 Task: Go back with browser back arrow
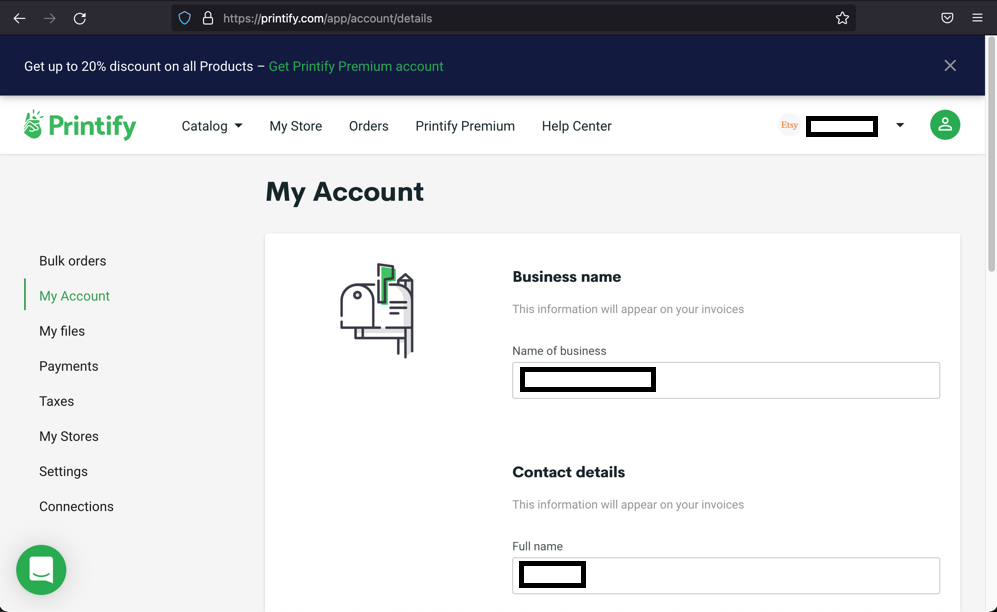click(20, 18)
